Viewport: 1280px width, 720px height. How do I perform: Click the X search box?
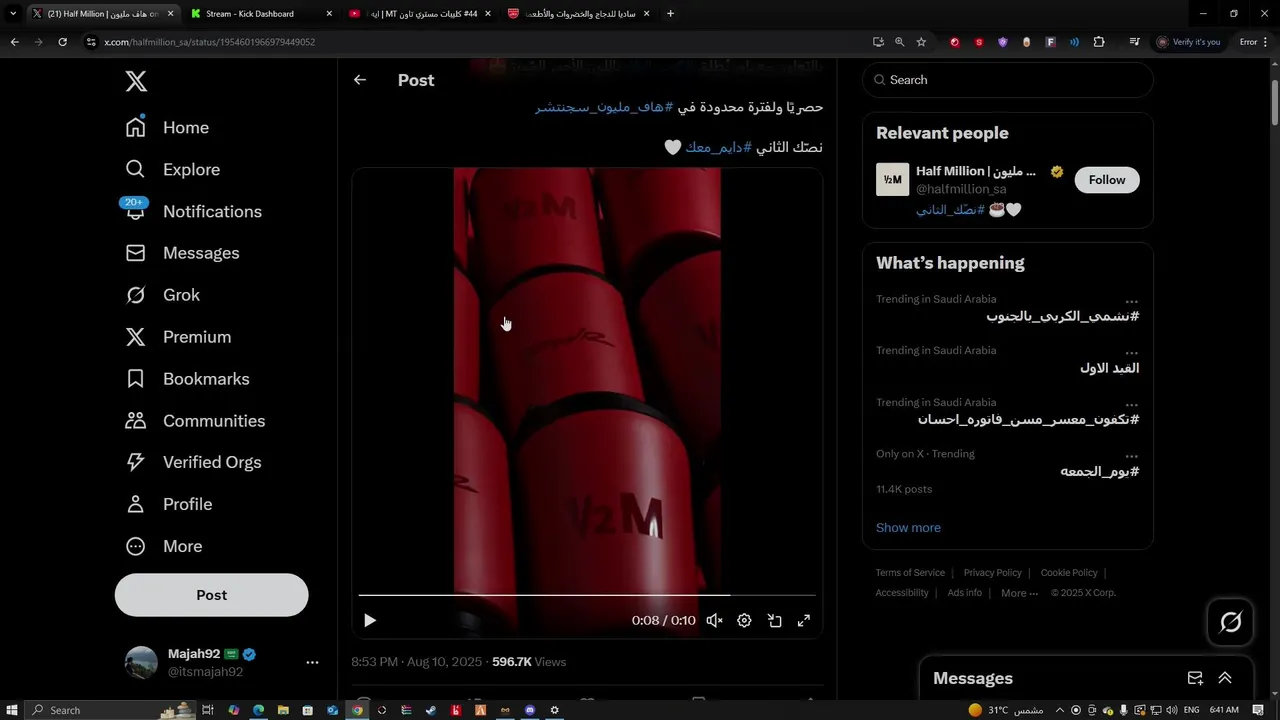1008,80
